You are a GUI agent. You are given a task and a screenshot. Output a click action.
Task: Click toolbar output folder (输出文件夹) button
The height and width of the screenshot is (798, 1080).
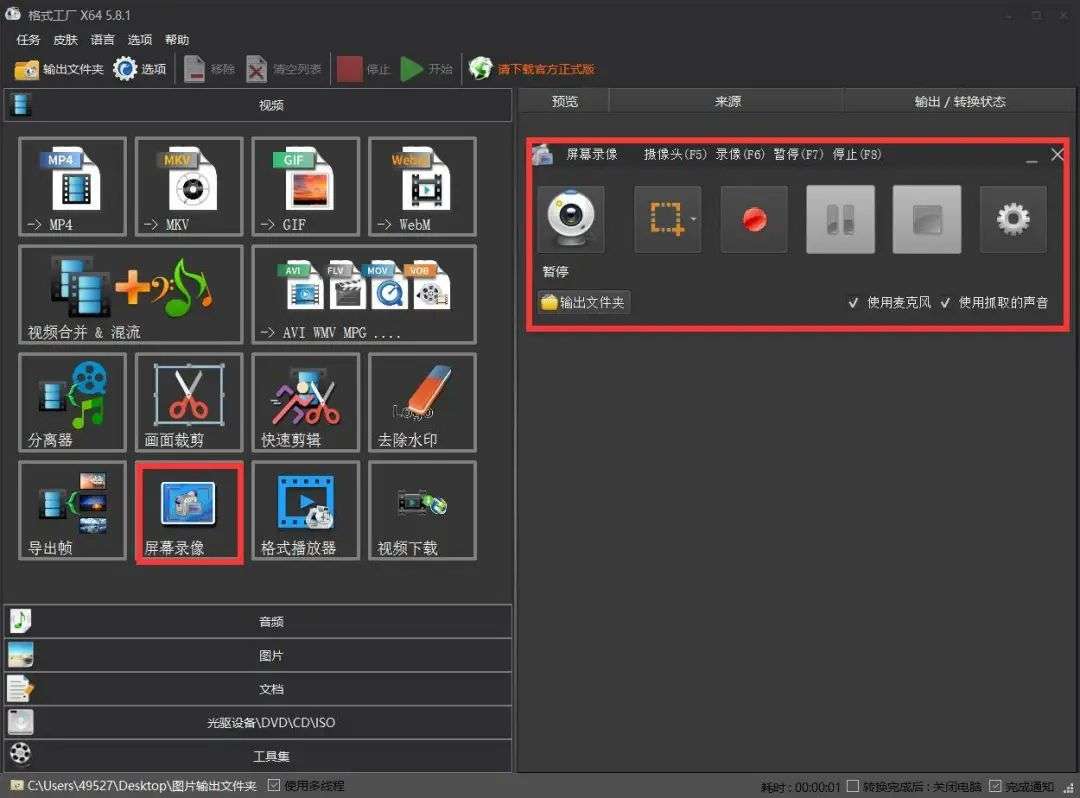pyautogui.click(x=59, y=69)
